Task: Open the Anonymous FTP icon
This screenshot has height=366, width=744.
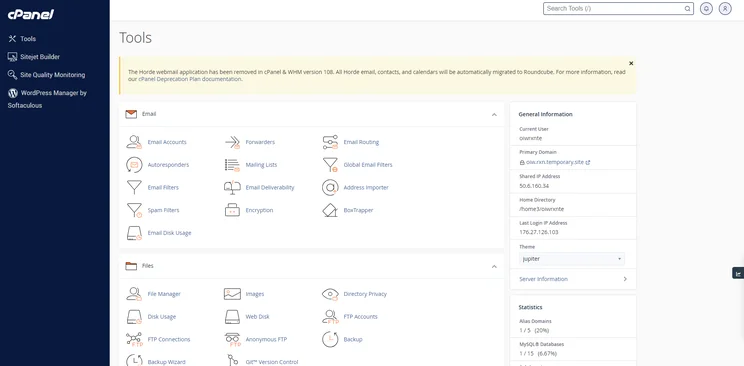Action: click(x=232, y=339)
